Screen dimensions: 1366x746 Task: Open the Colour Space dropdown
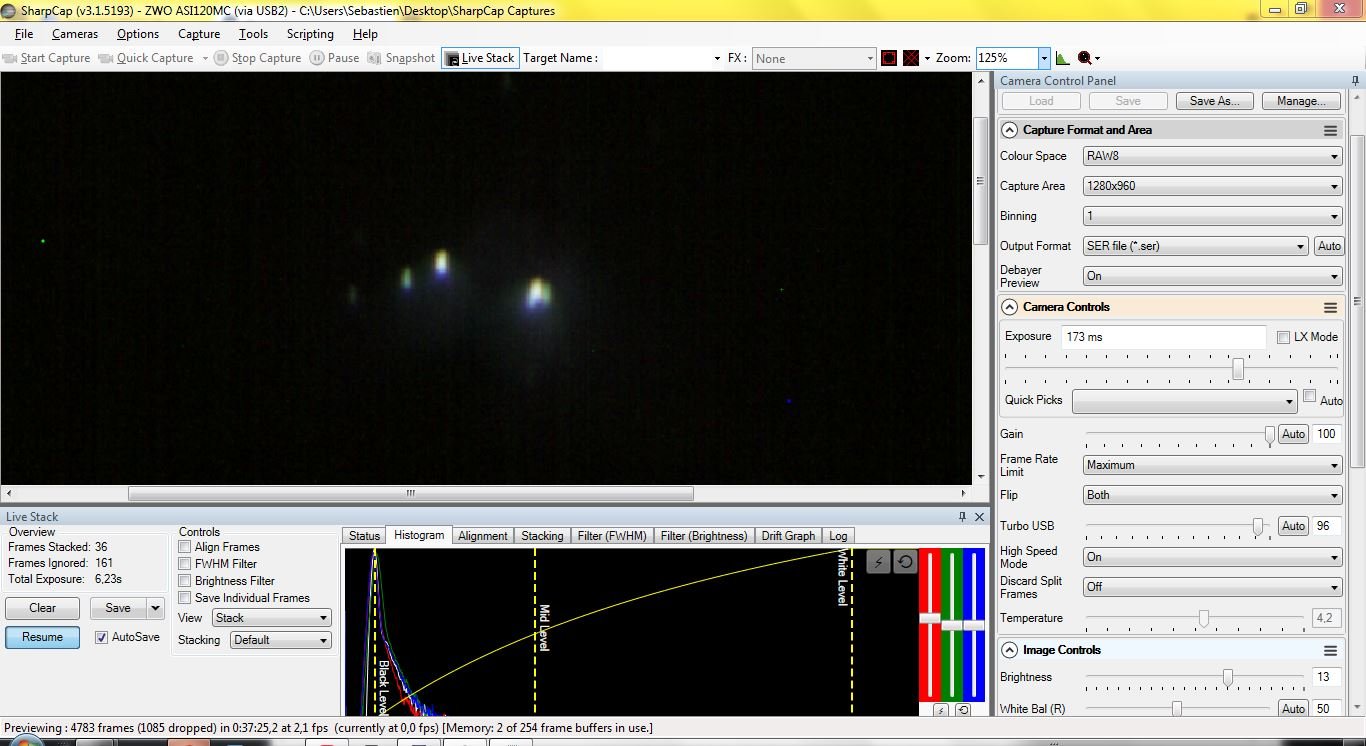click(x=1212, y=156)
